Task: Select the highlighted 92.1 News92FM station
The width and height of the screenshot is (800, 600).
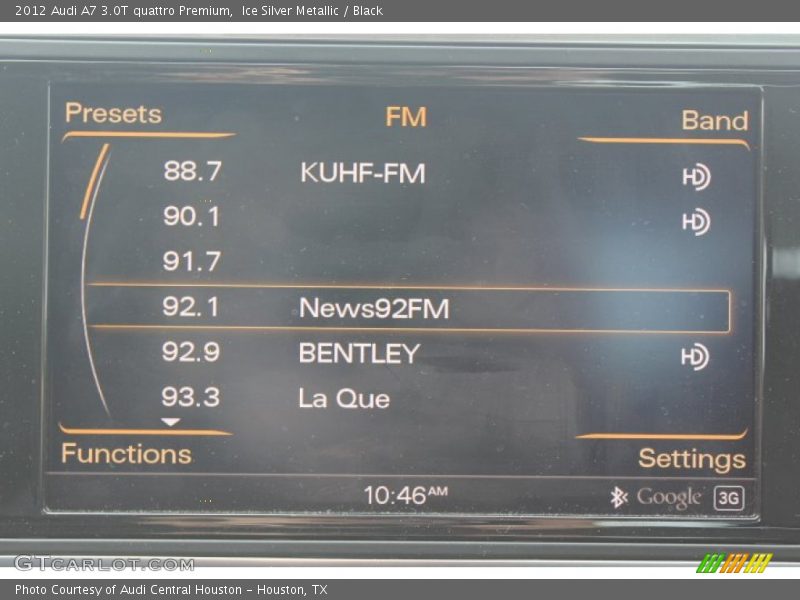Action: coord(409,308)
